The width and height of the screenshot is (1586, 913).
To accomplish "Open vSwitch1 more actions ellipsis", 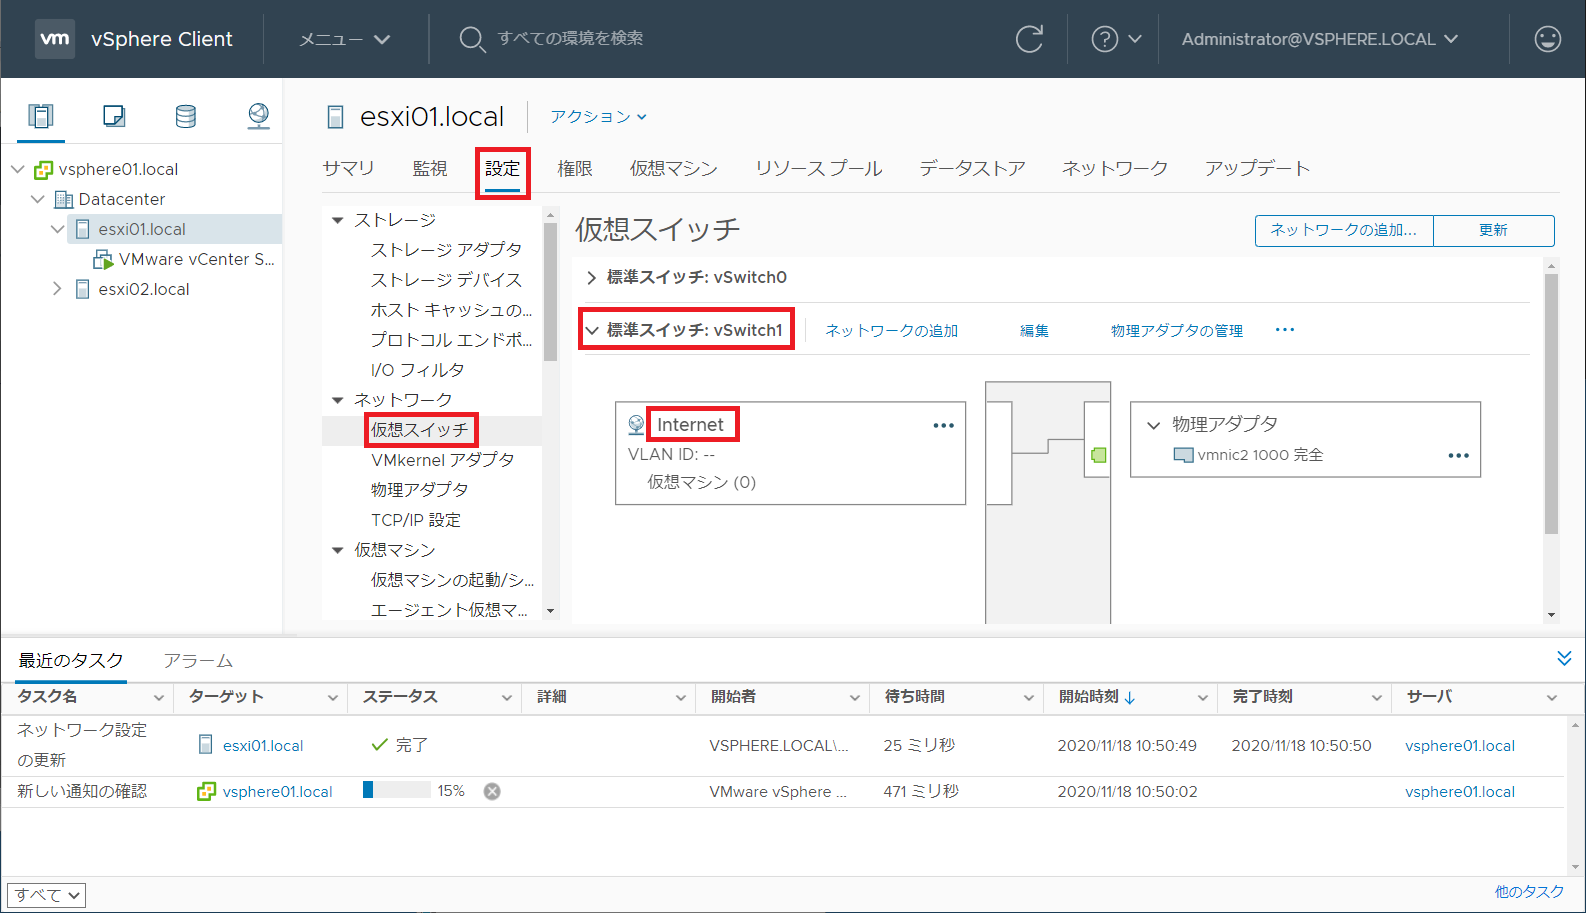I will tap(1285, 330).
